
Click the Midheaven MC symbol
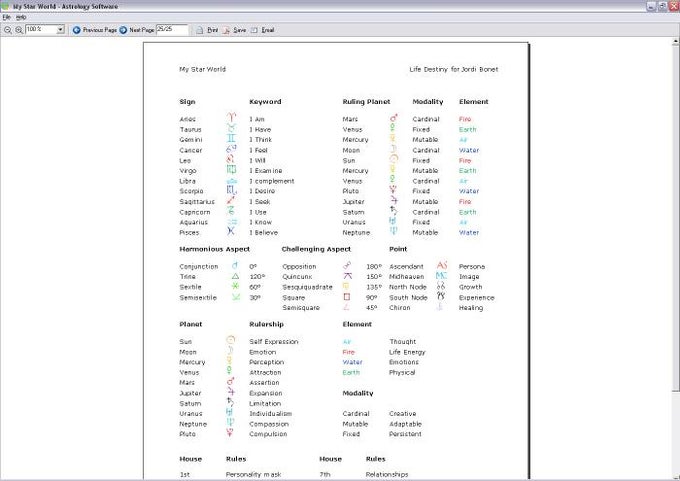pos(441,275)
